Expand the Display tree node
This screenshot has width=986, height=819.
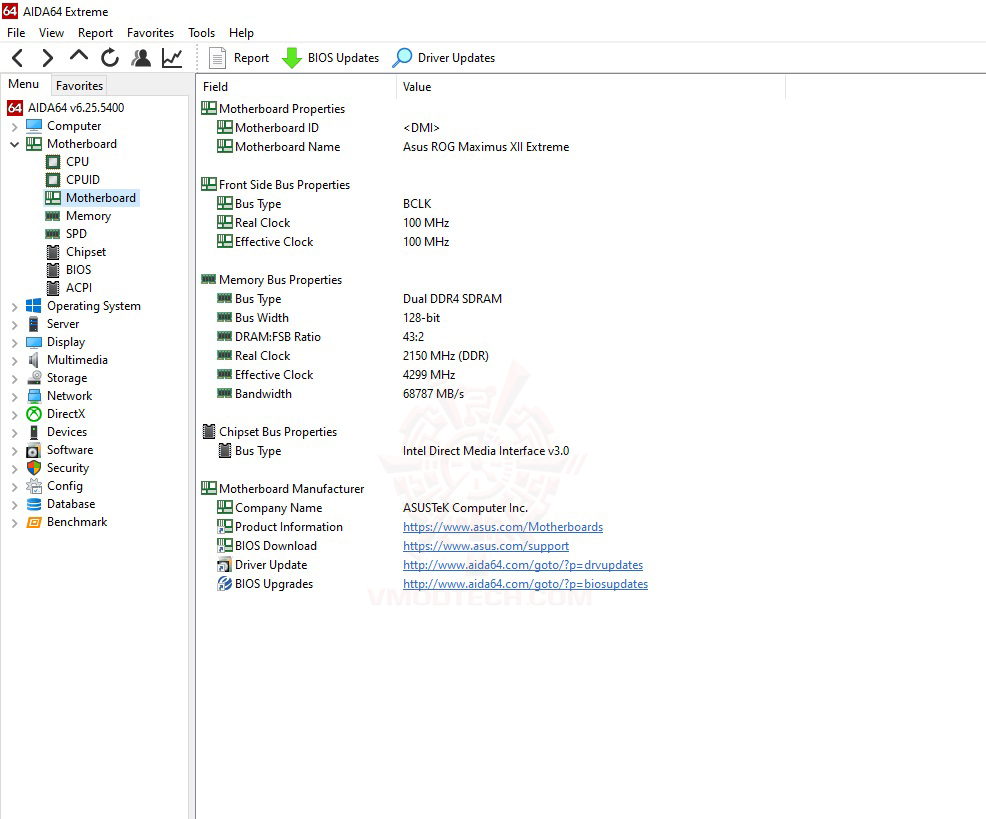tap(14, 343)
